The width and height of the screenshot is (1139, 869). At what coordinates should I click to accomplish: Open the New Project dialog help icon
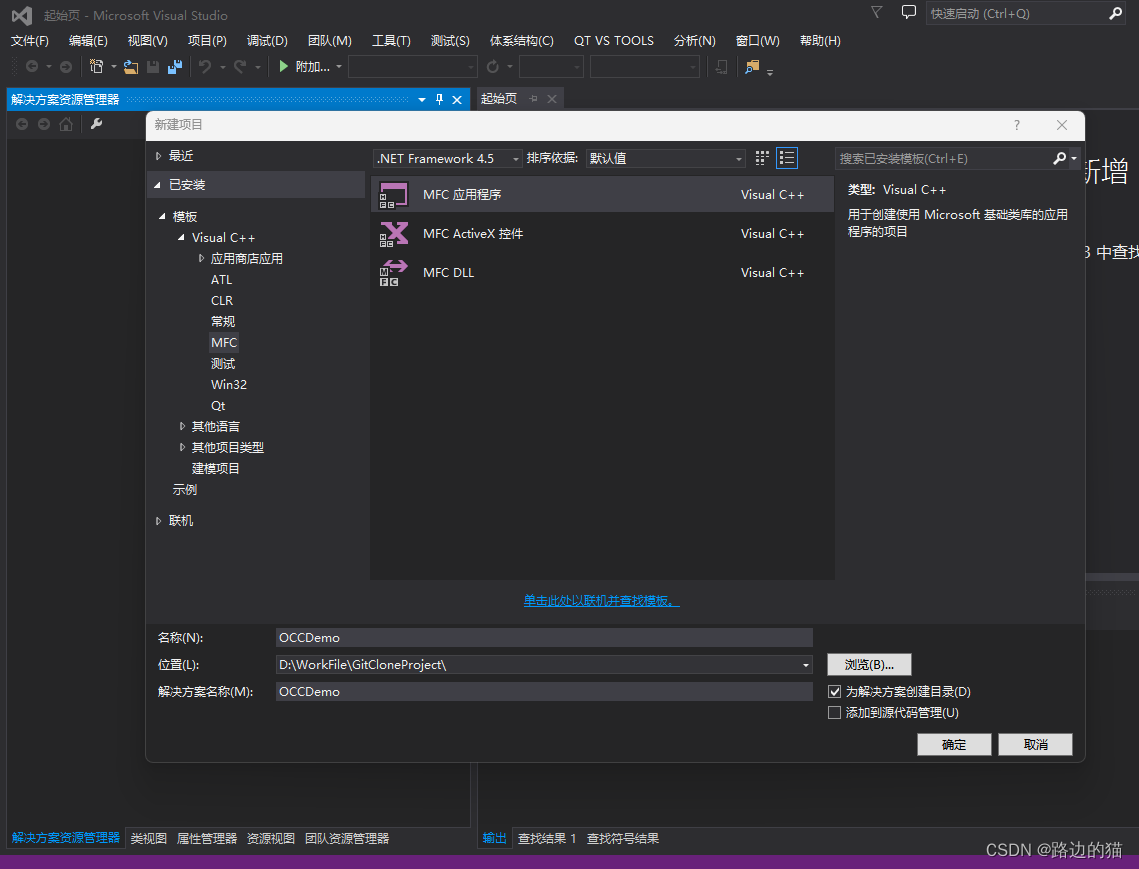(1017, 125)
